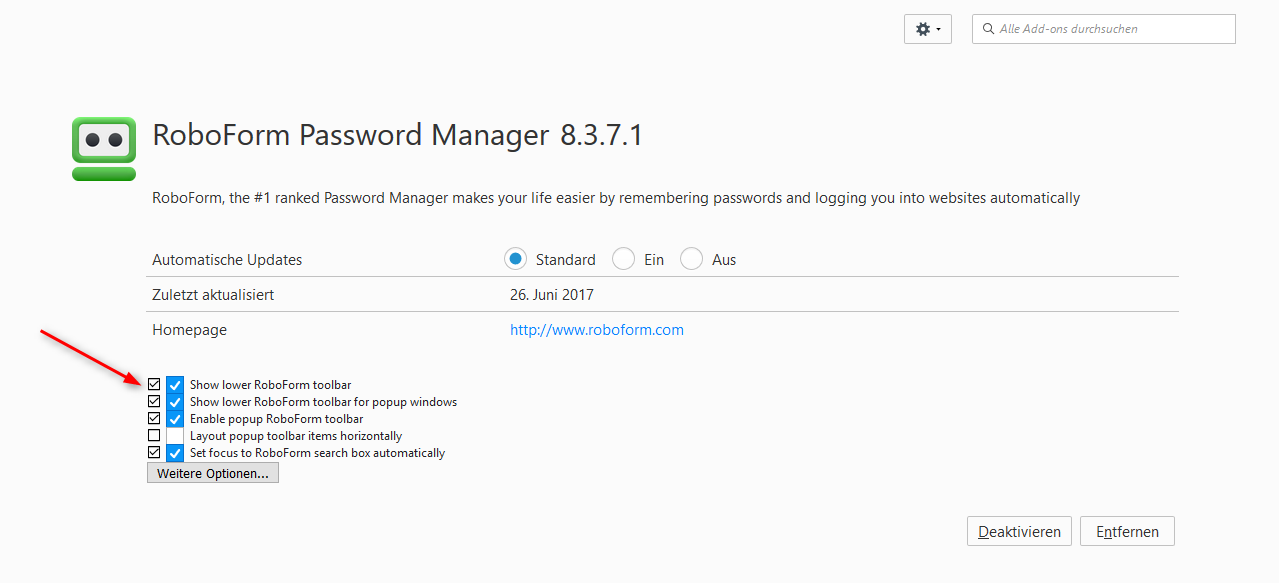The height and width of the screenshot is (583, 1279).
Task: Toggle blue 'Show lower RoboForm toolbar for popup windows' checkbox
Action: pyautogui.click(x=175, y=402)
